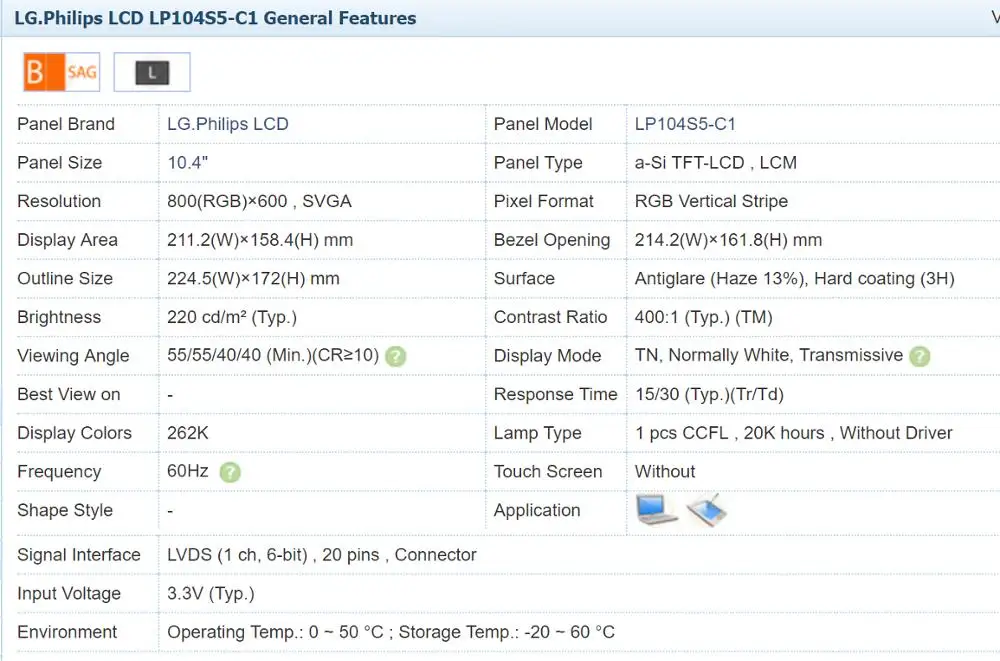
Task: Select the '262K' display colors value
Action: tap(188, 433)
